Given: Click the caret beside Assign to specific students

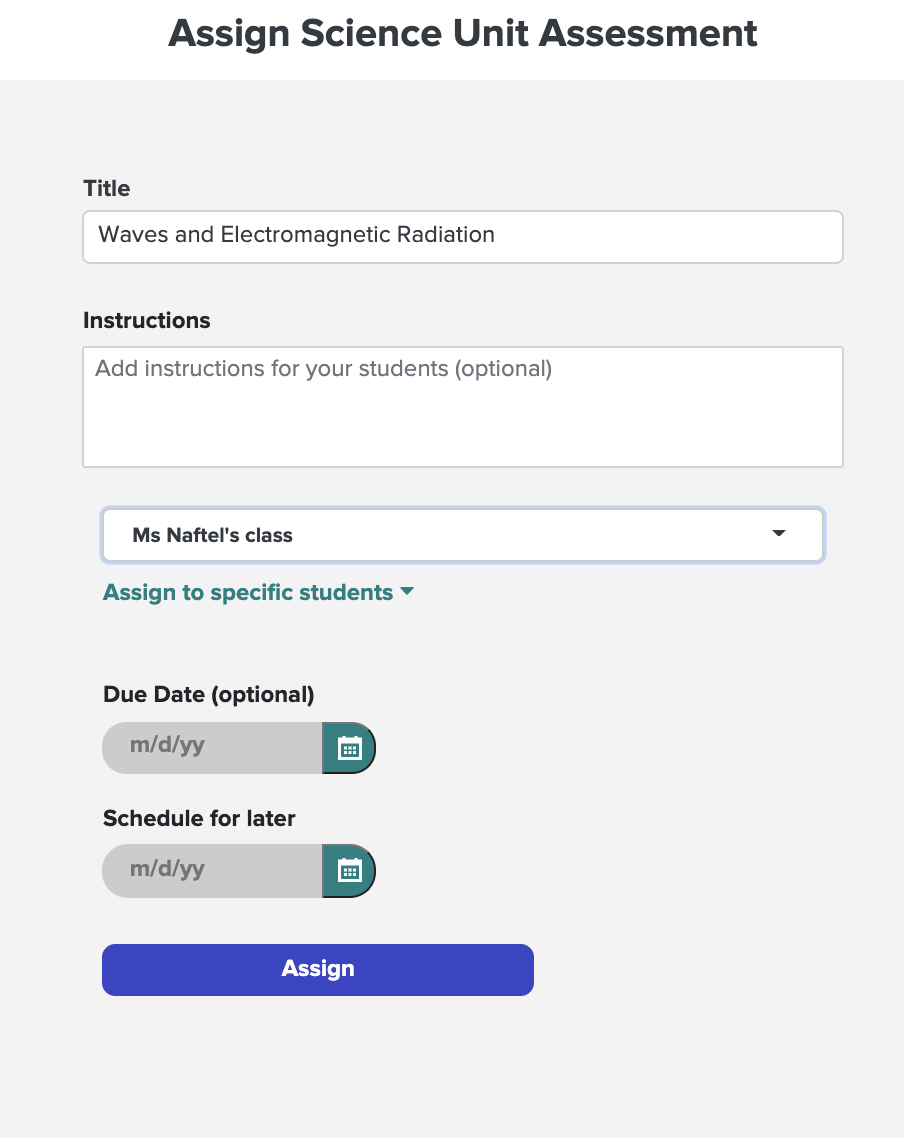Looking at the screenshot, I should (407, 591).
